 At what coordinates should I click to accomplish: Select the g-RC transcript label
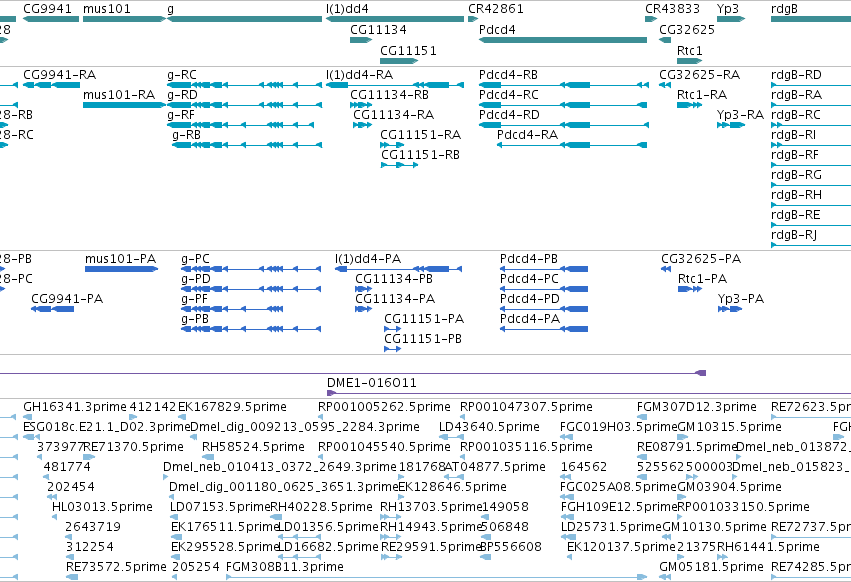click(182, 74)
